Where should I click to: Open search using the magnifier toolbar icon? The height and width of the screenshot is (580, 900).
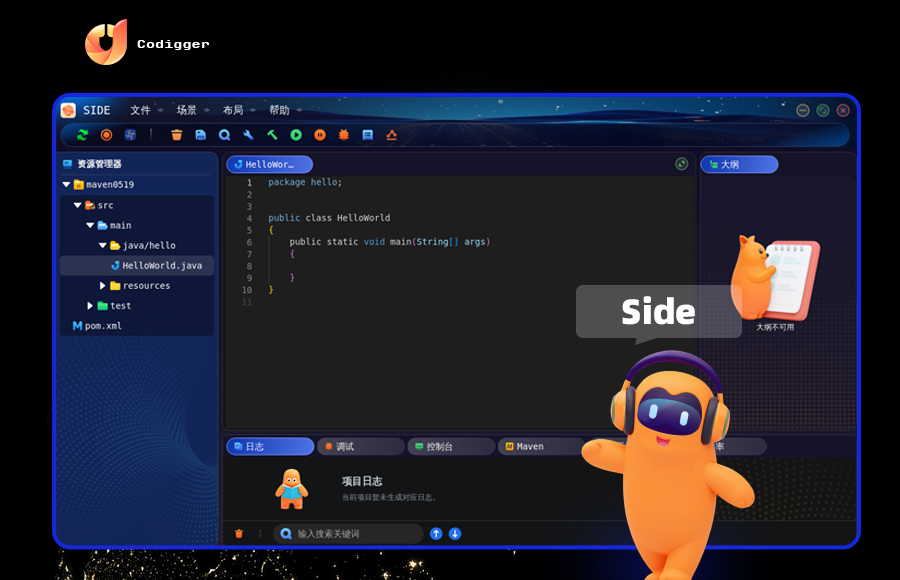(x=225, y=134)
